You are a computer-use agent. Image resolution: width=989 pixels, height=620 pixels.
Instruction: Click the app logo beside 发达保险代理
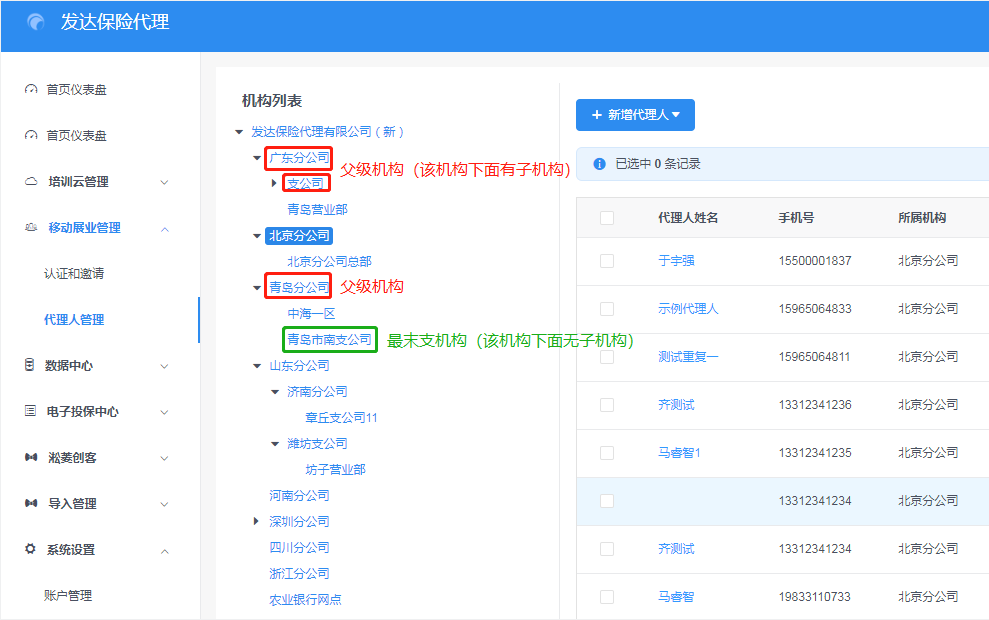click(x=36, y=22)
